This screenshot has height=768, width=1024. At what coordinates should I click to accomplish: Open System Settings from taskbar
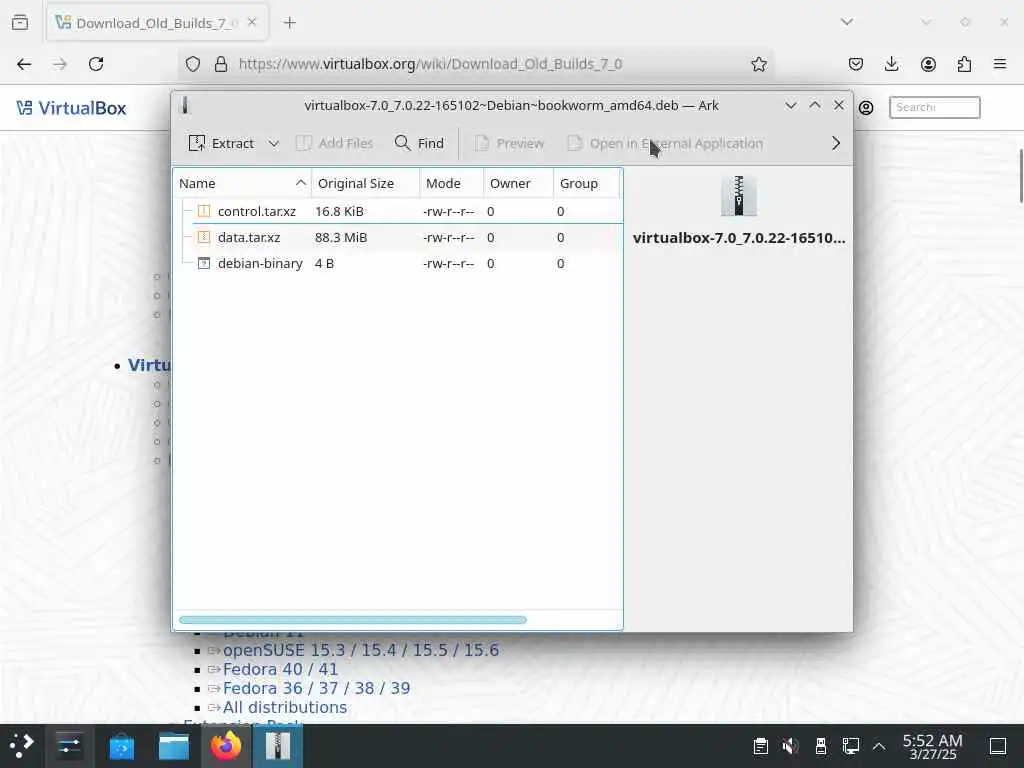pyautogui.click(x=69, y=746)
